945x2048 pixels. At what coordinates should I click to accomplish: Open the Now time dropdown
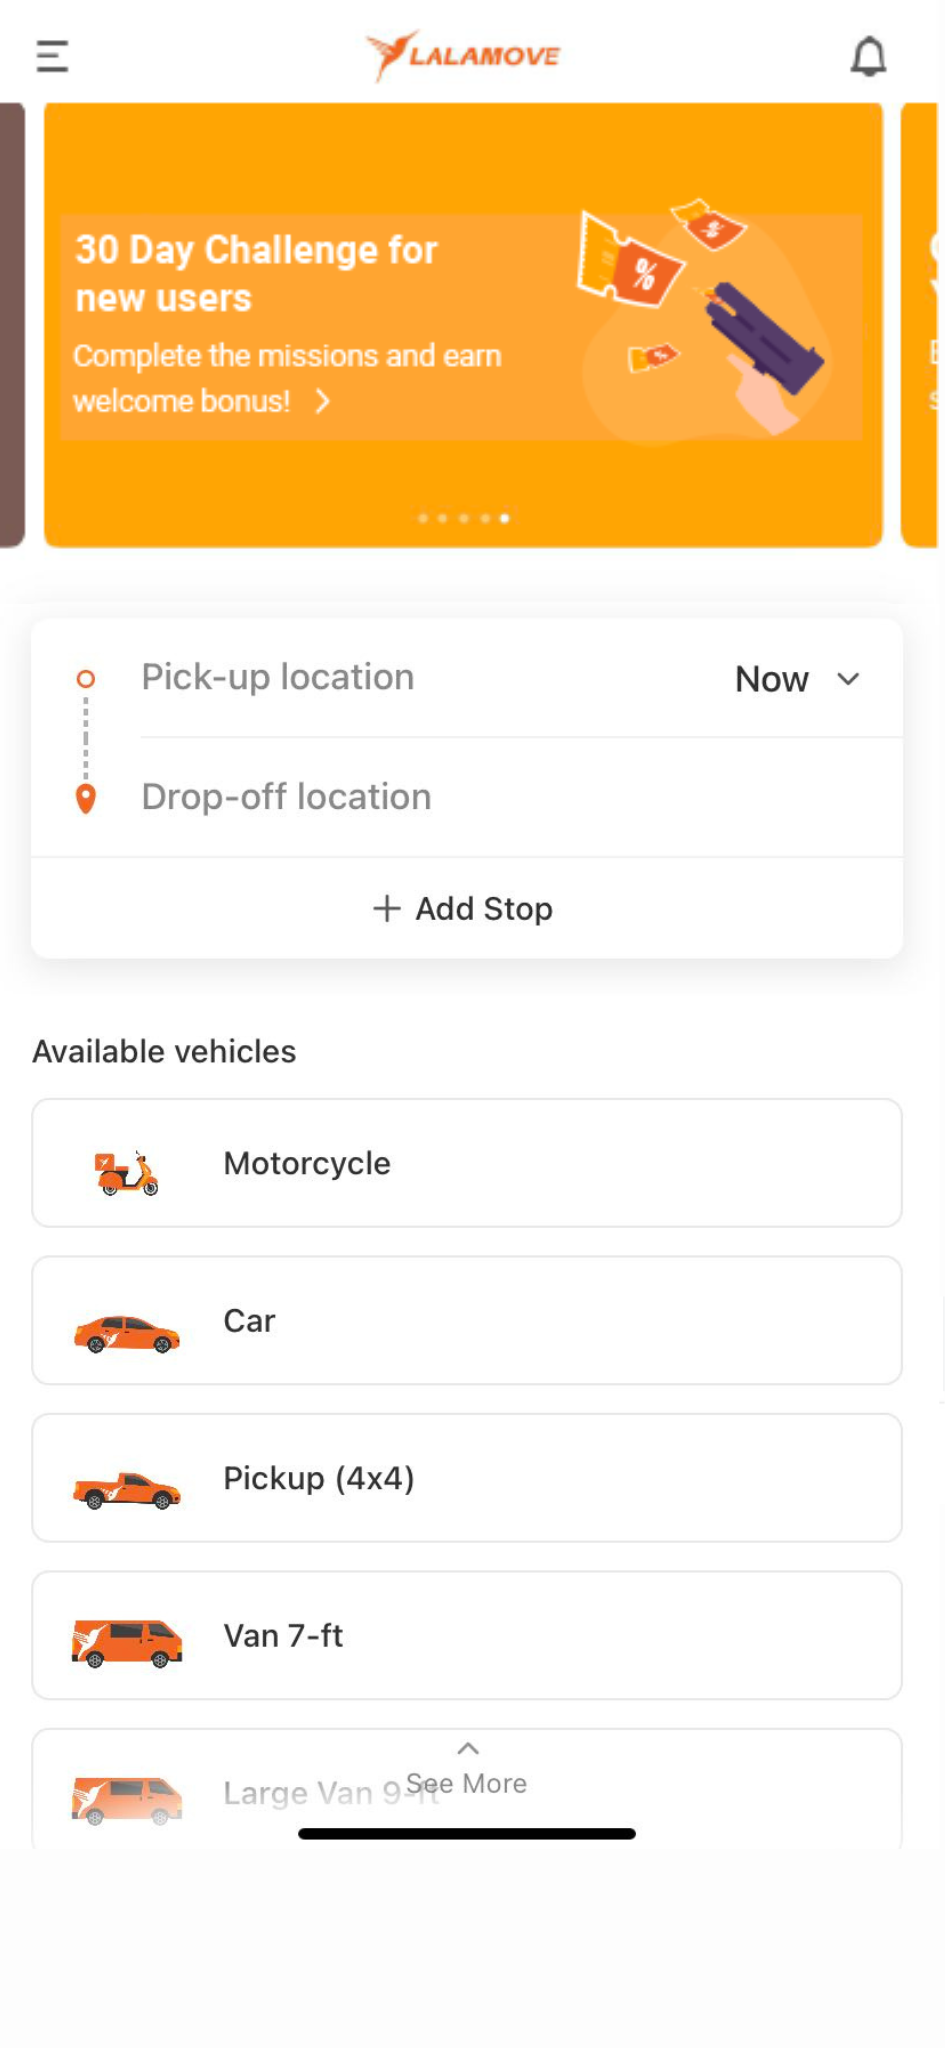click(798, 679)
